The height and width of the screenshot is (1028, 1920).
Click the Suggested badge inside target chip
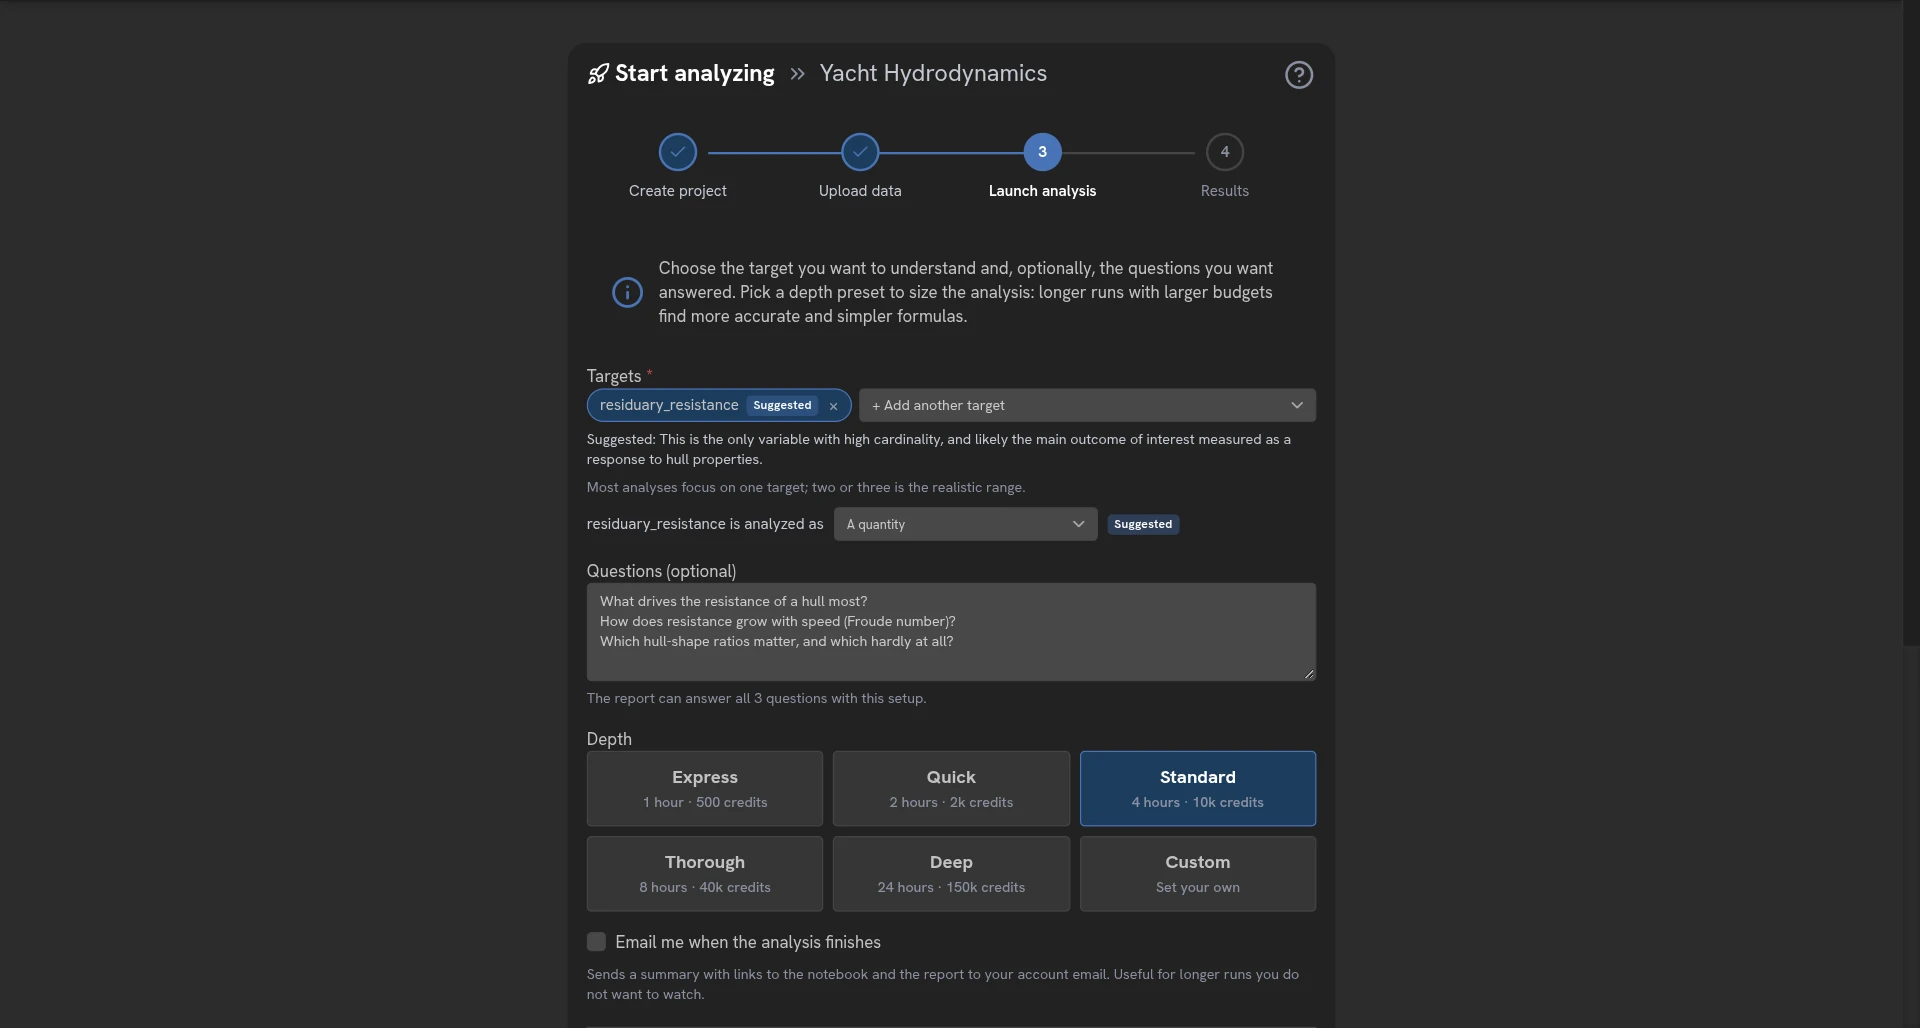(x=782, y=405)
